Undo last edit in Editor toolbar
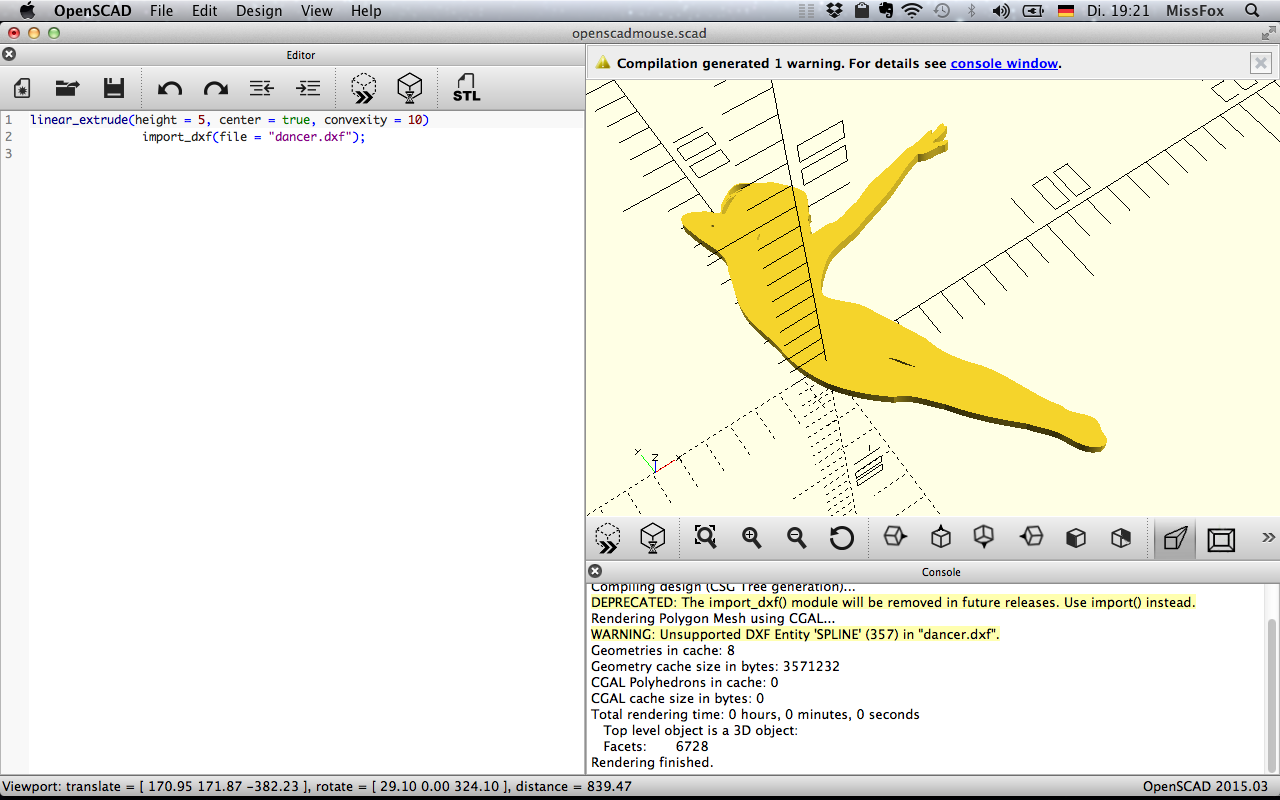The width and height of the screenshot is (1280, 800). (x=170, y=88)
